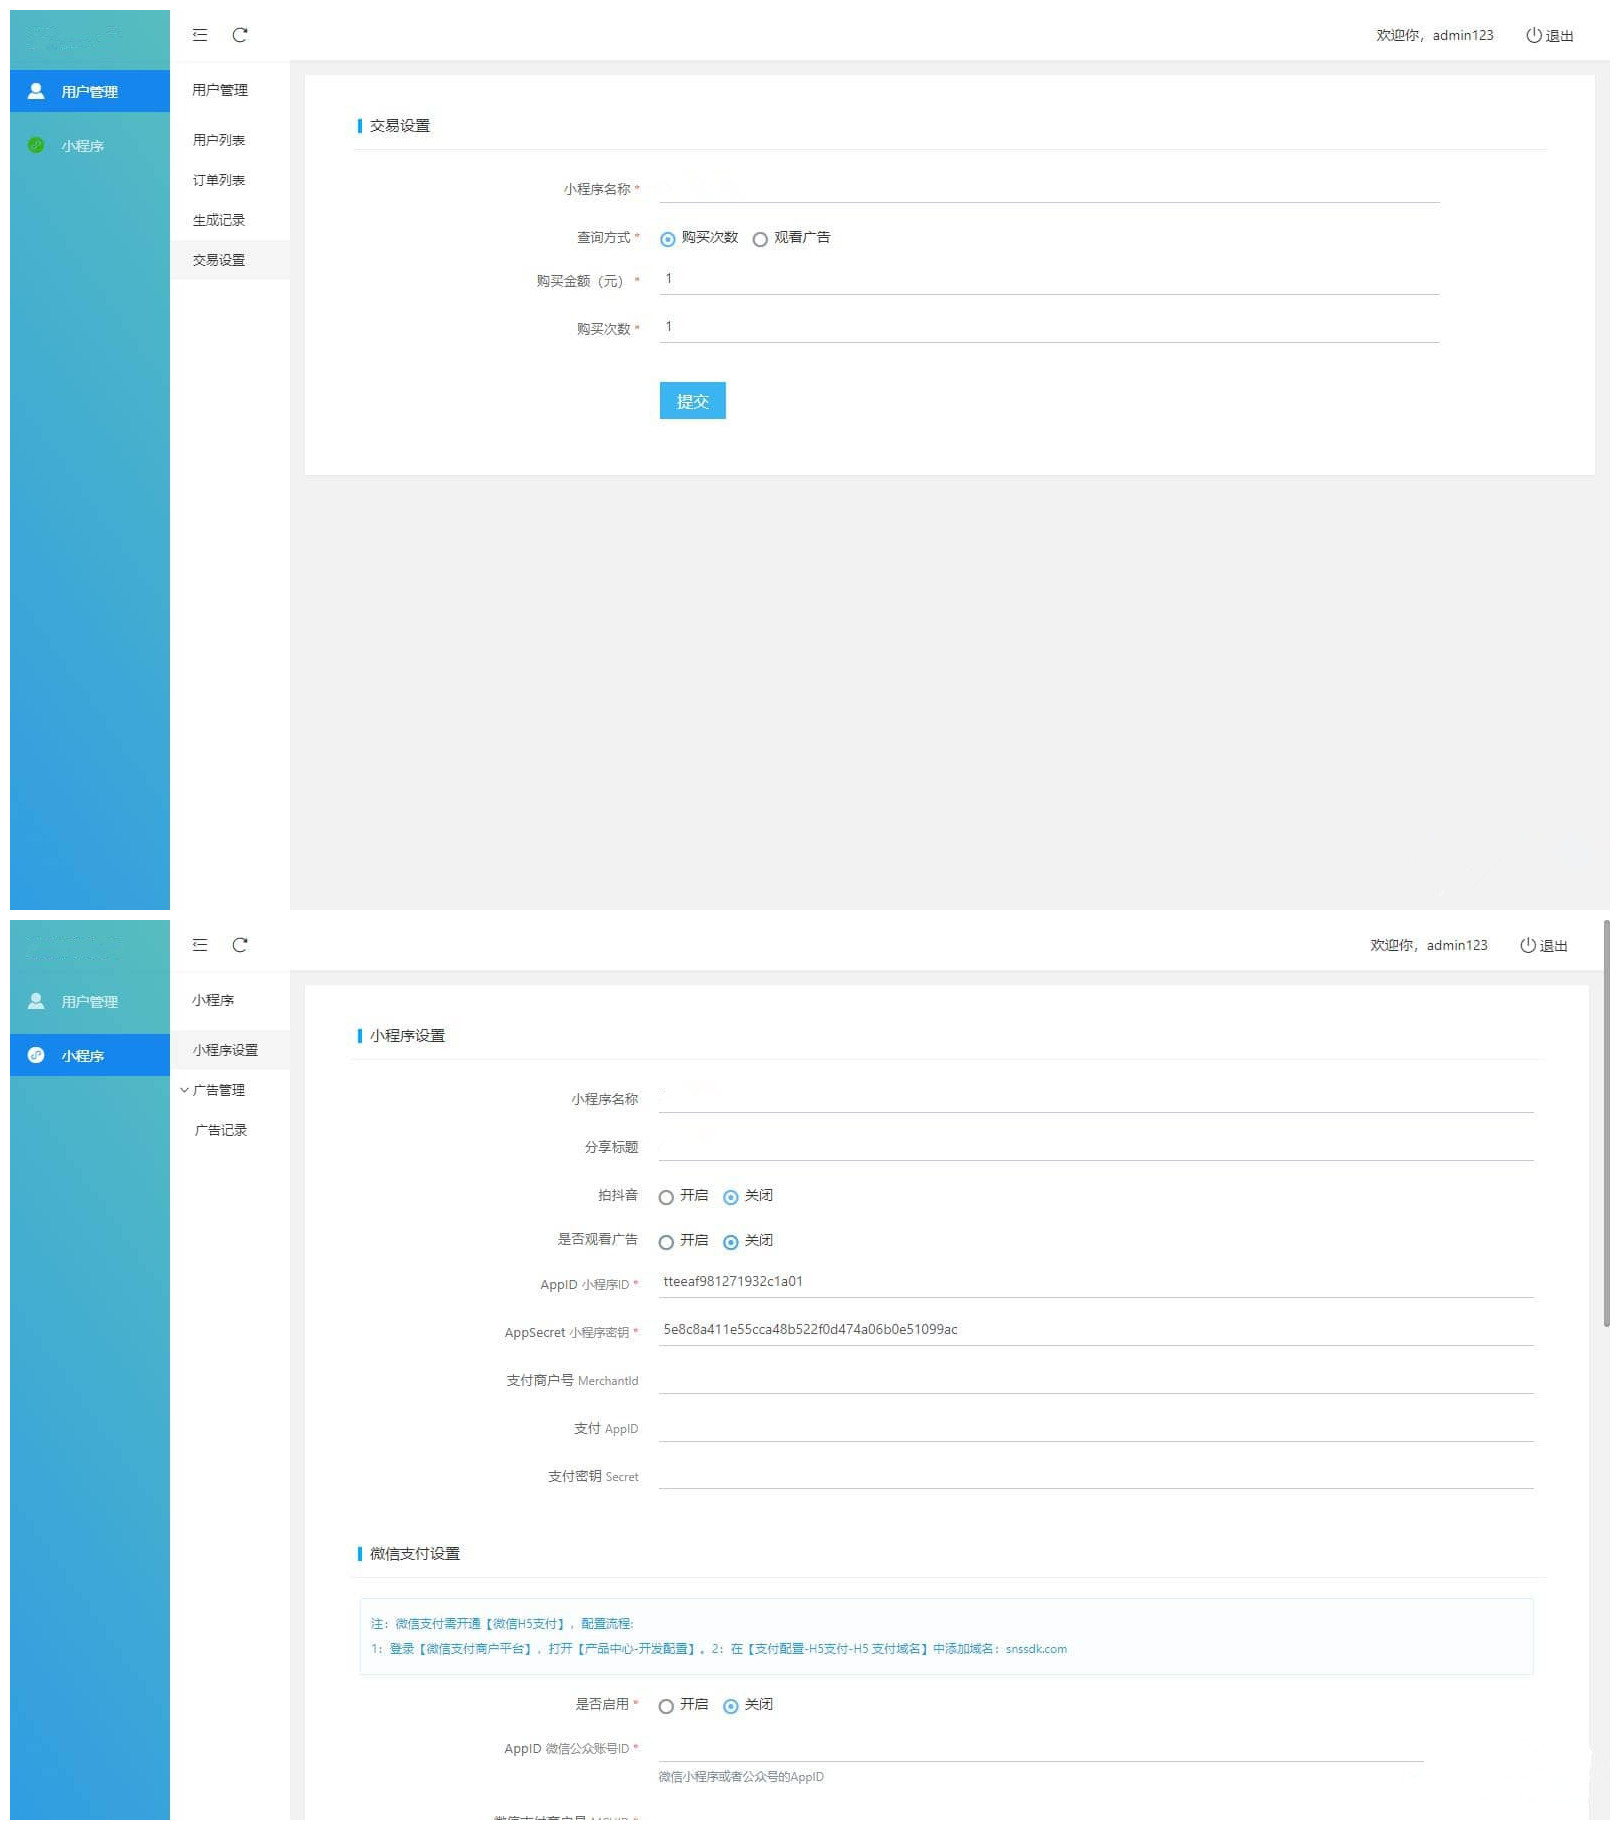This screenshot has height=1830, width=1620.
Task: Click the vertical scrollbar of bottom panel
Action: (x=1606, y=1124)
